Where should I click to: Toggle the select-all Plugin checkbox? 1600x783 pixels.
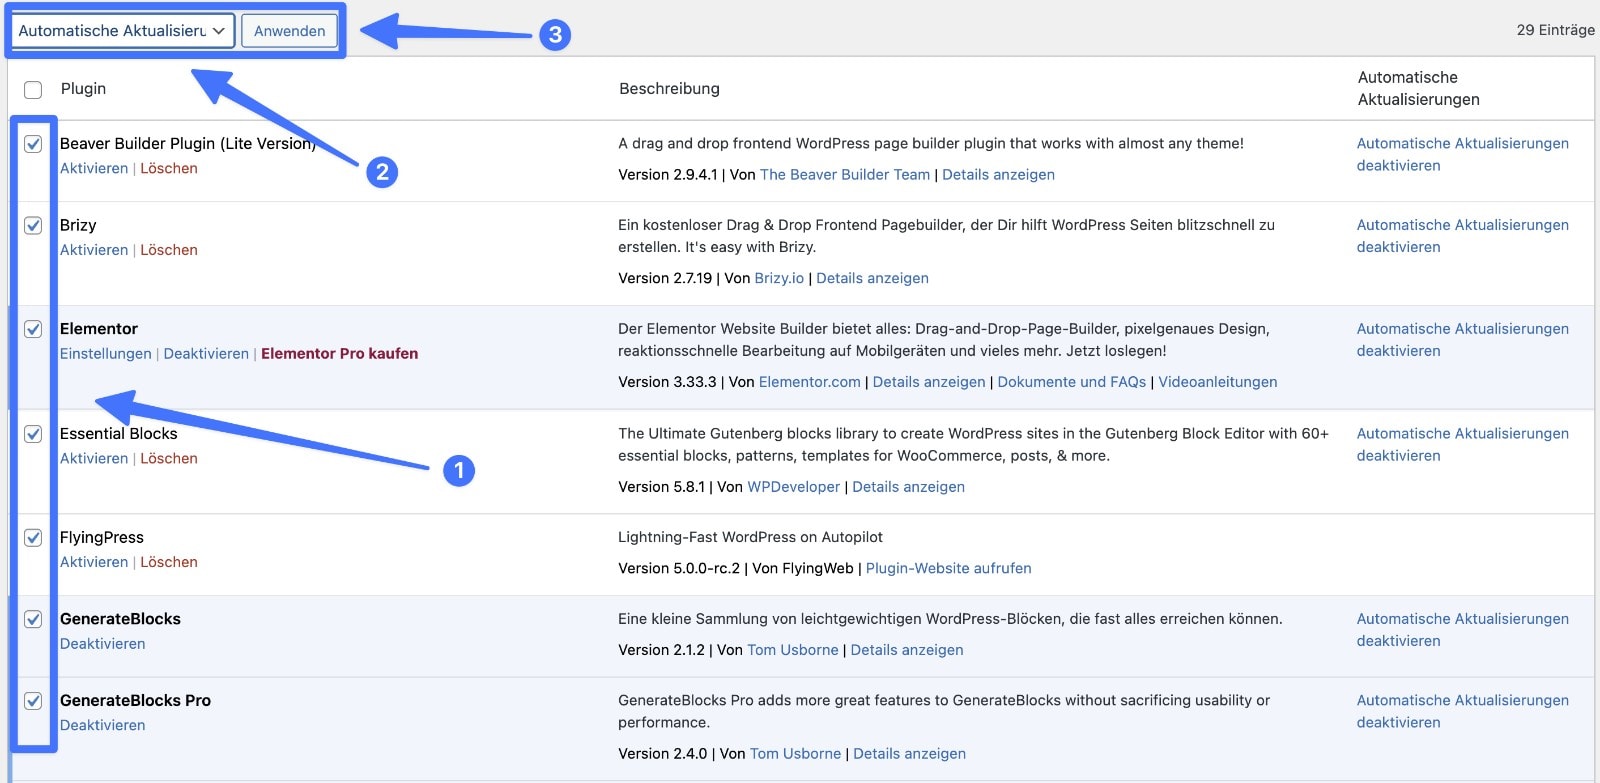tap(33, 90)
